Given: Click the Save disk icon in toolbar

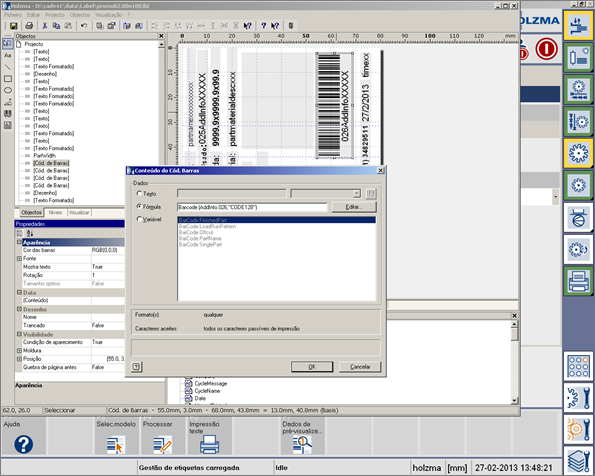Looking at the screenshot, I should 14,26.
